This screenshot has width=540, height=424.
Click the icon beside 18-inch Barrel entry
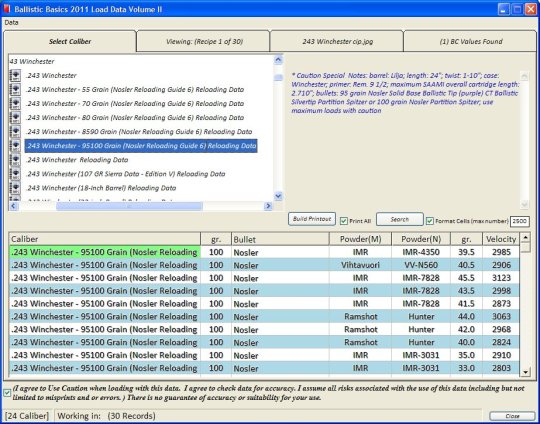click(x=15, y=188)
